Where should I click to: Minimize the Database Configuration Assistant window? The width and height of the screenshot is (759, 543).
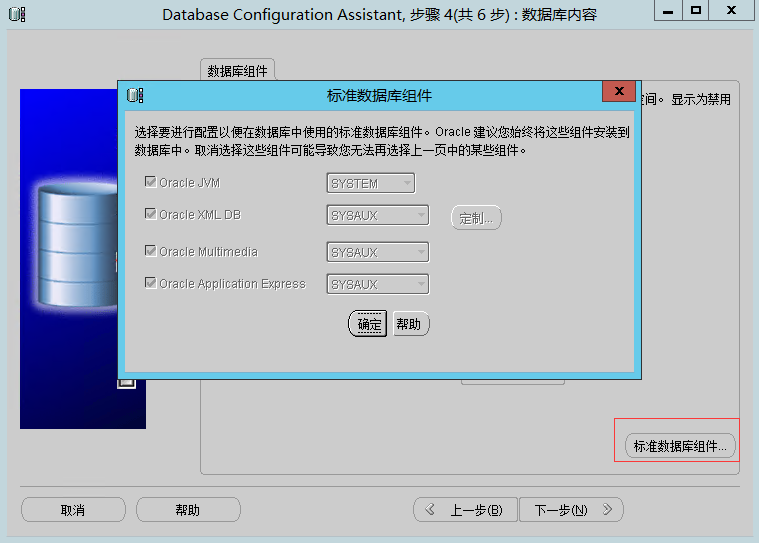coord(668,11)
